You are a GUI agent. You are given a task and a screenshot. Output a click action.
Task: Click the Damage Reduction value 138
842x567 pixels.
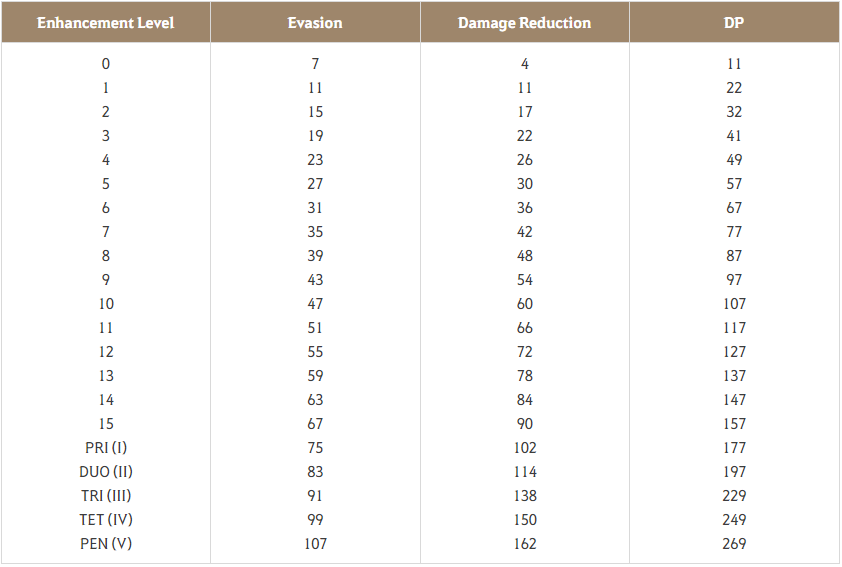pos(525,495)
